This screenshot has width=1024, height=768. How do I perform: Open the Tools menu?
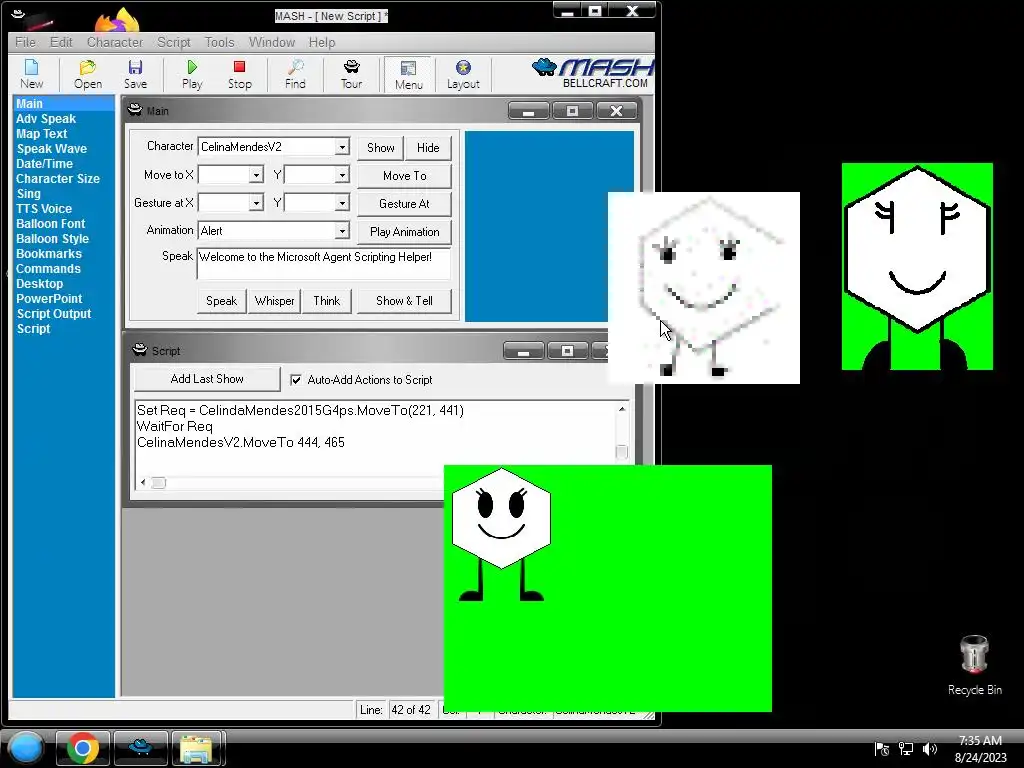coord(219,42)
